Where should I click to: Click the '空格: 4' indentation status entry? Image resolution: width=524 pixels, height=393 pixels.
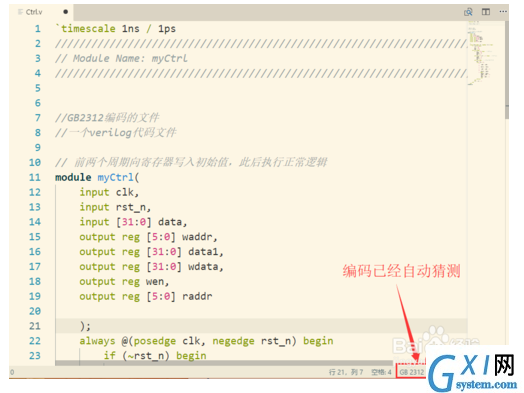(381, 372)
